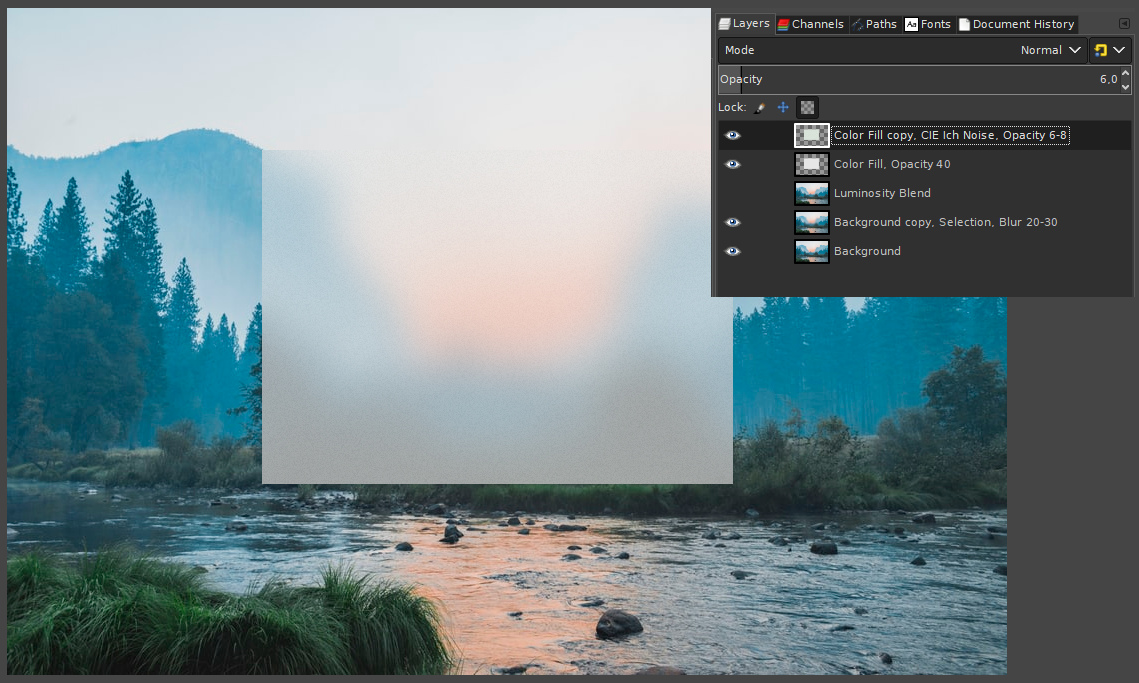The image size is (1139, 683).
Task: Switch to the Layers tab
Action: [x=745, y=24]
